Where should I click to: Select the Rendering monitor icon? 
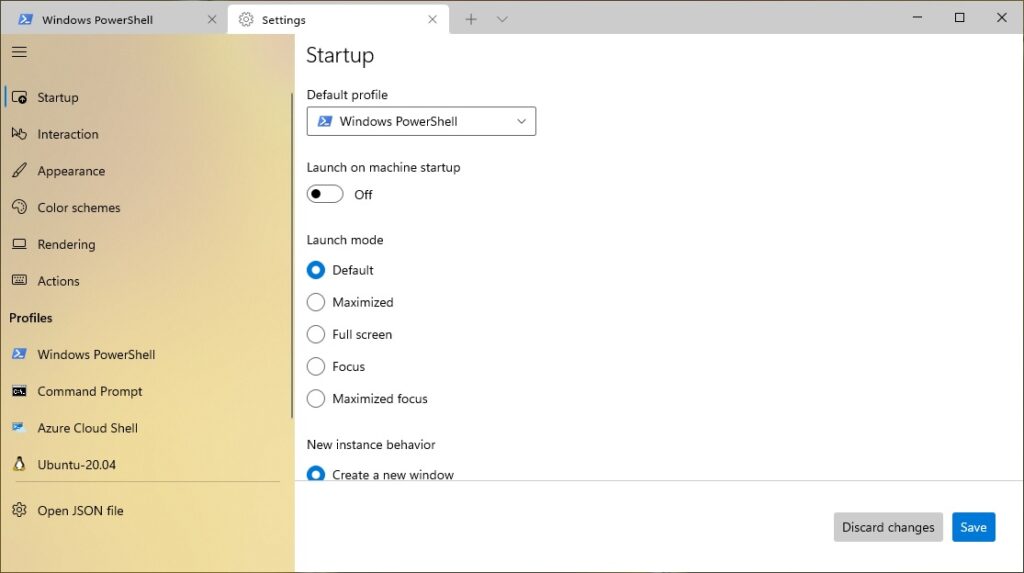(19, 244)
